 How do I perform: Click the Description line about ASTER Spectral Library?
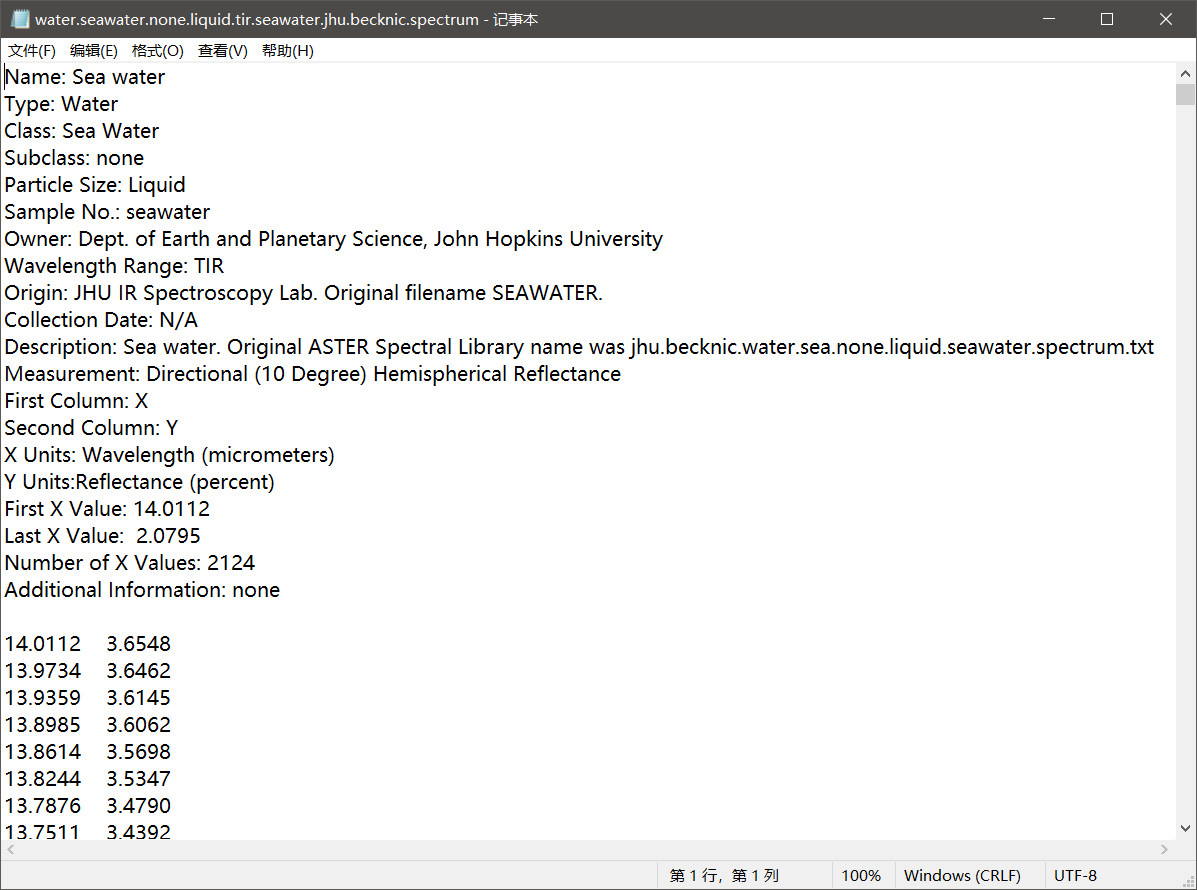coord(579,347)
